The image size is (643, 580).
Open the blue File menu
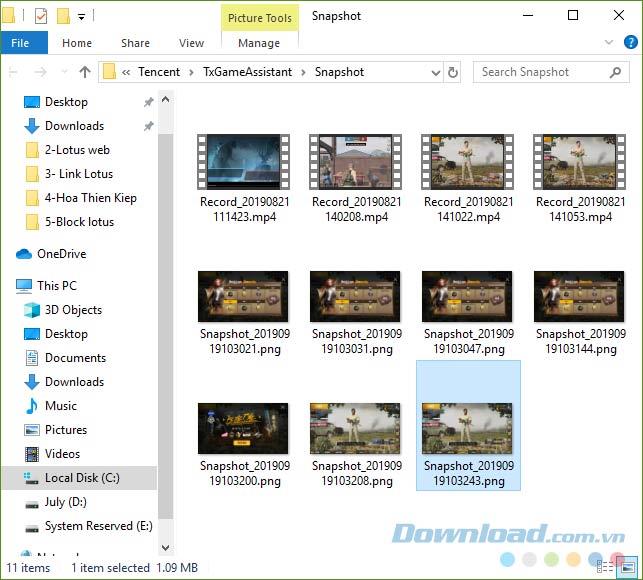(21, 43)
